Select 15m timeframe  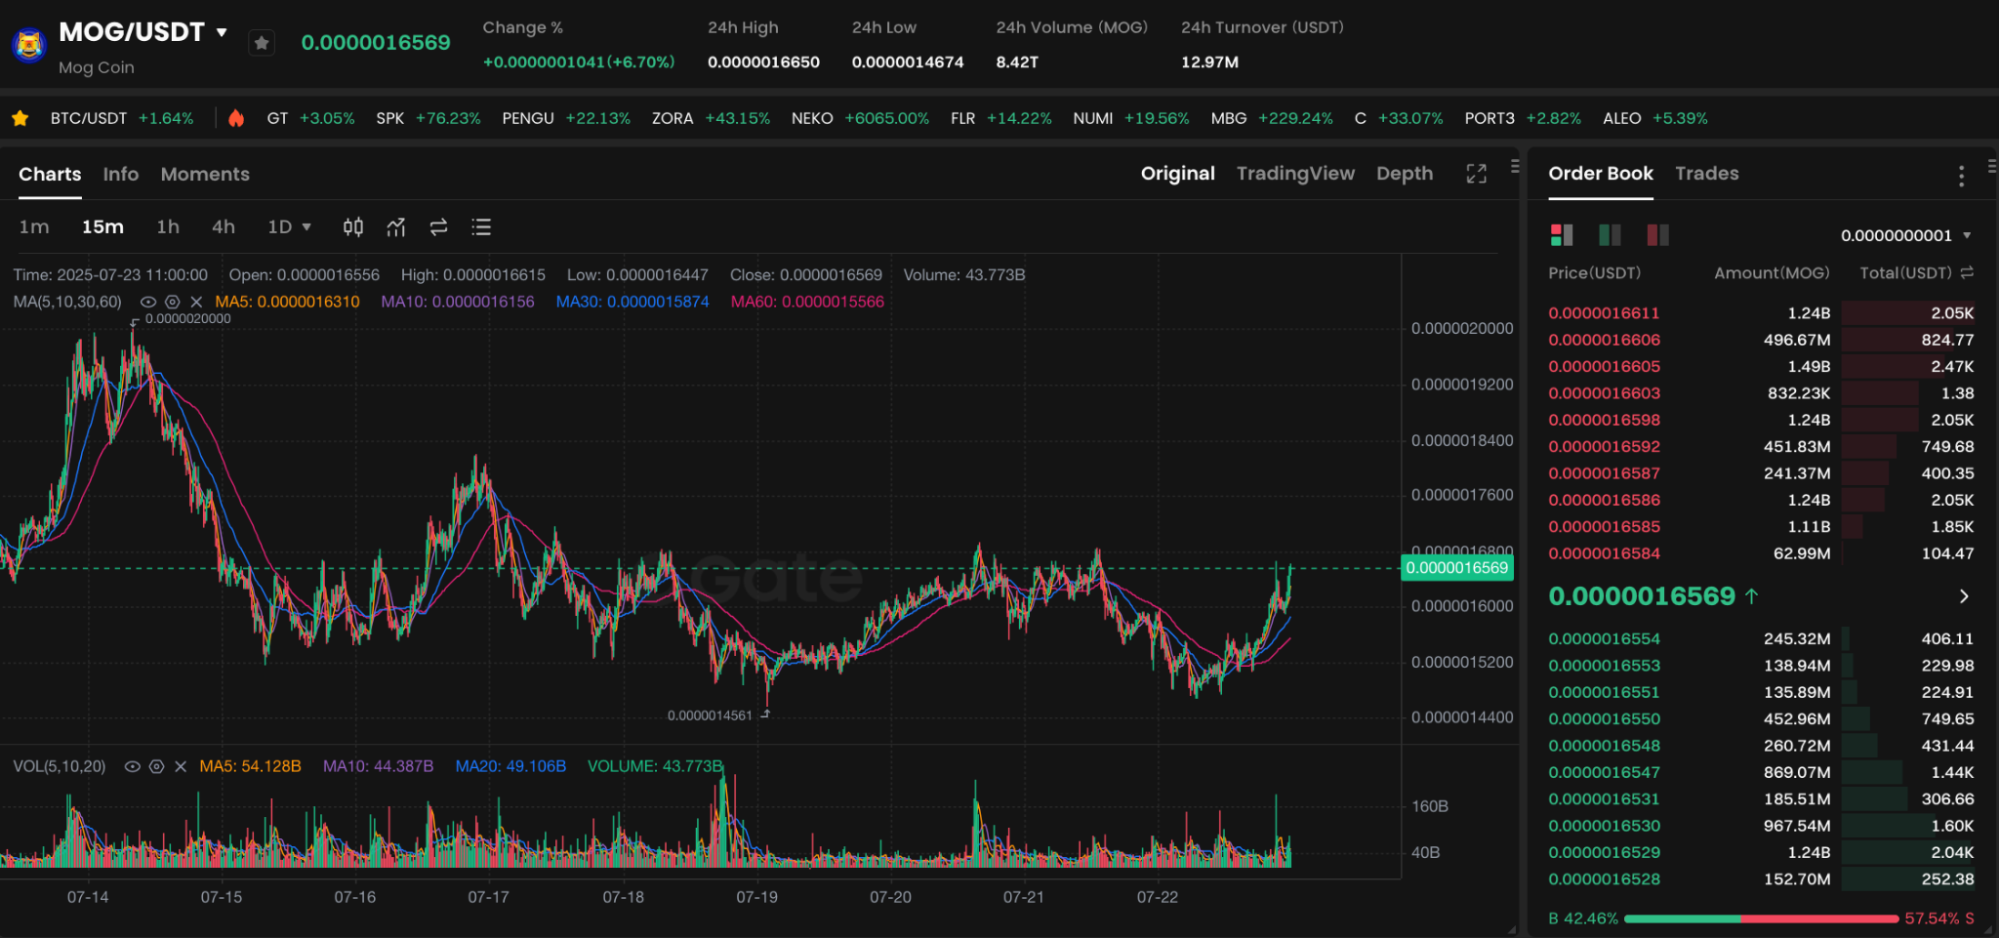[102, 227]
